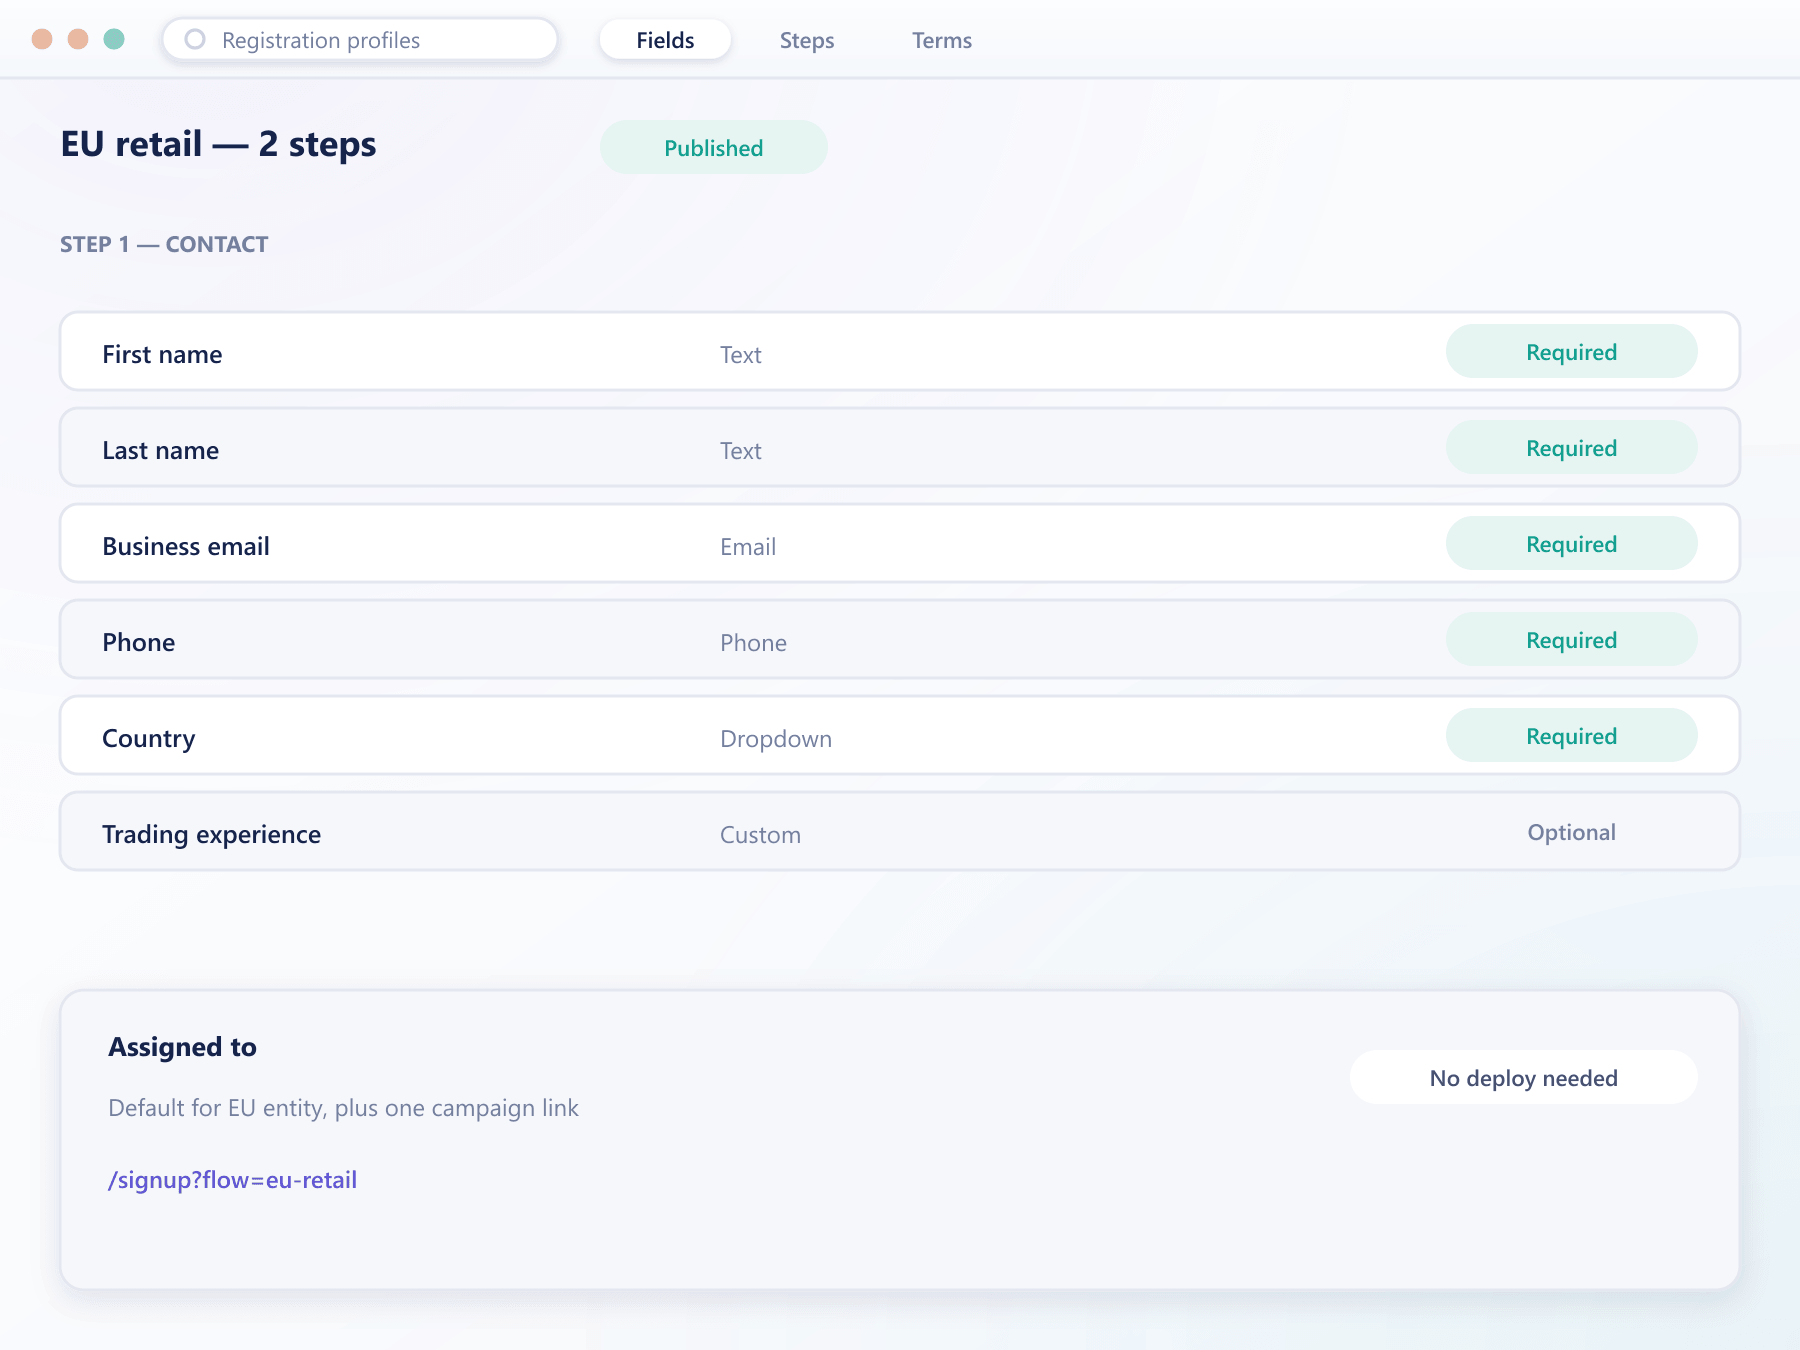Focus the Registration profiles search field
The height and width of the screenshot is (1350, 1800).
tap(360, 40)
